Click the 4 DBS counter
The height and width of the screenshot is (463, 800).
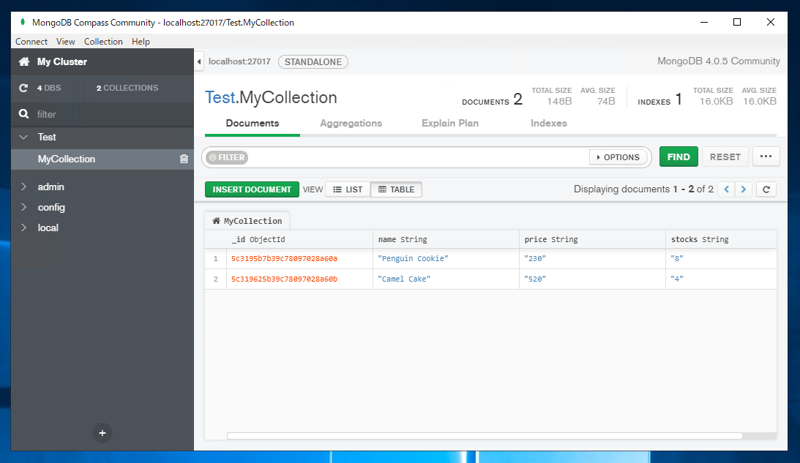pyautogui.click(x=49, y=88)
